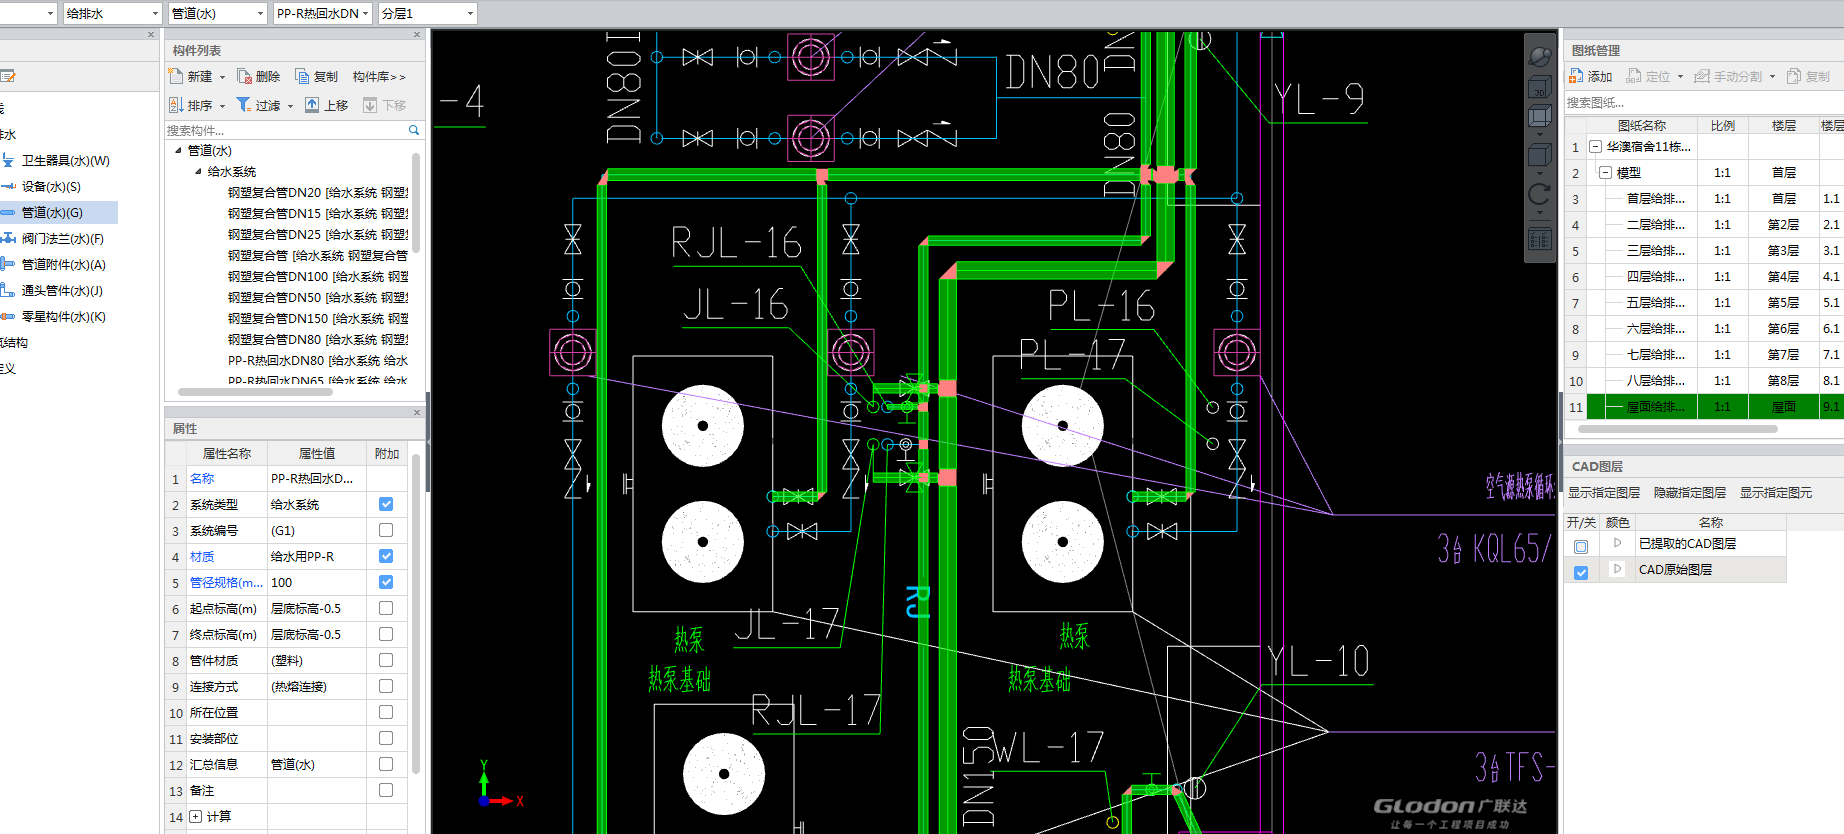
Task: Click the 管径规格 value cell 100
Action: (x=316, y=582)
